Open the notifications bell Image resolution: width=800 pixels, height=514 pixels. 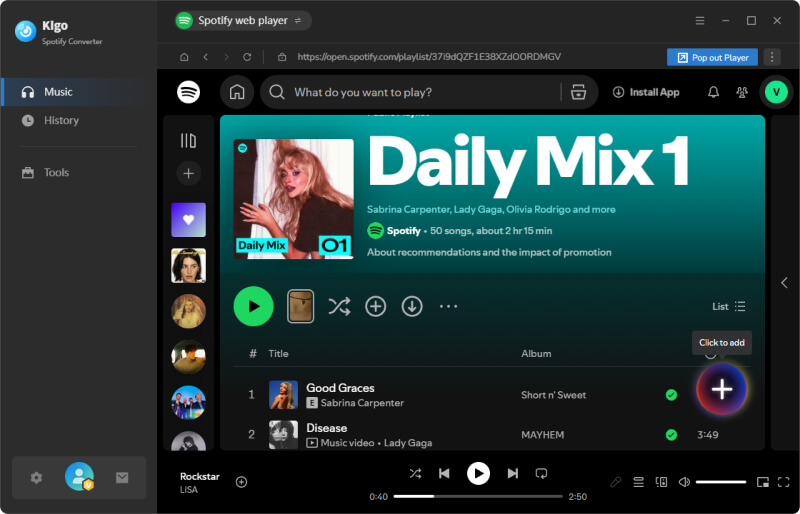pyautogui.click(x=713, y=92)
